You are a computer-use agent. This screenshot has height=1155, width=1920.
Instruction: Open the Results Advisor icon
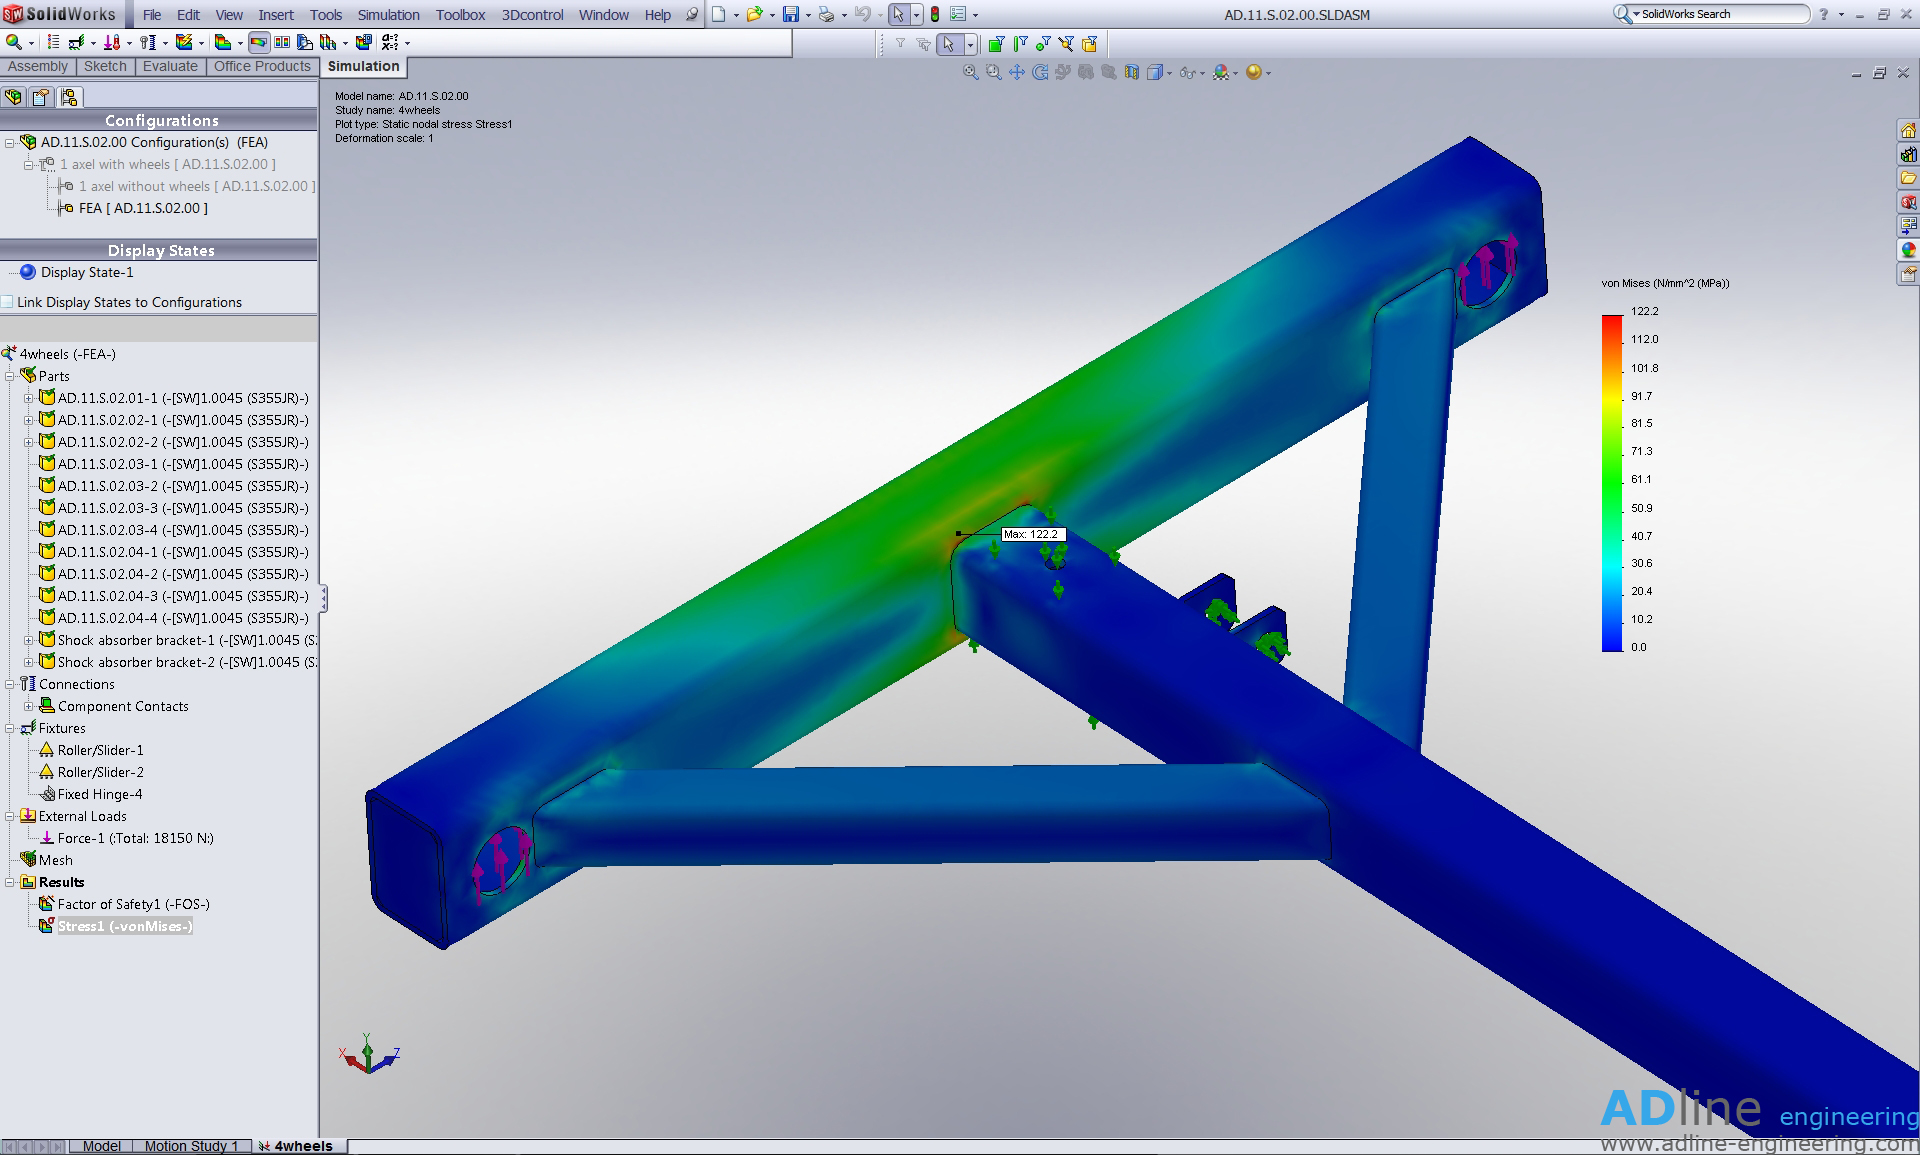(223, 43)
